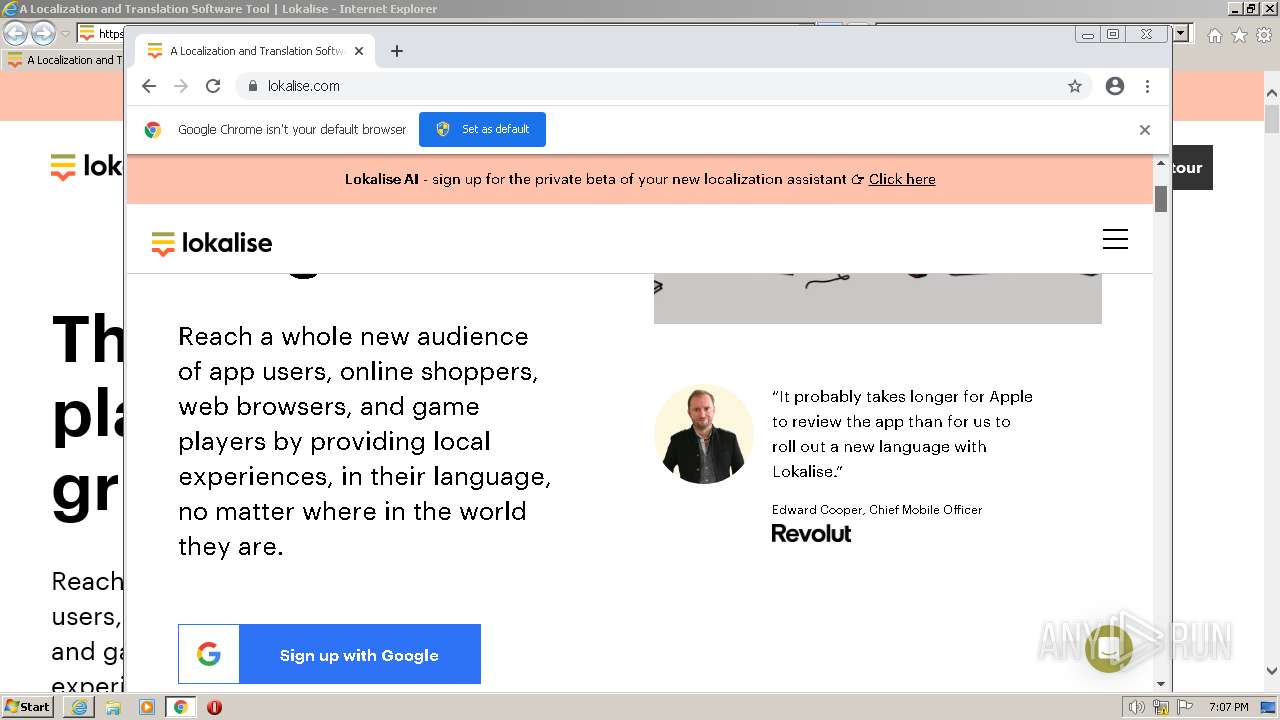Open Internet Explorer Home page icon
The image size is (1280, 720).
(x=1215, y=35)
